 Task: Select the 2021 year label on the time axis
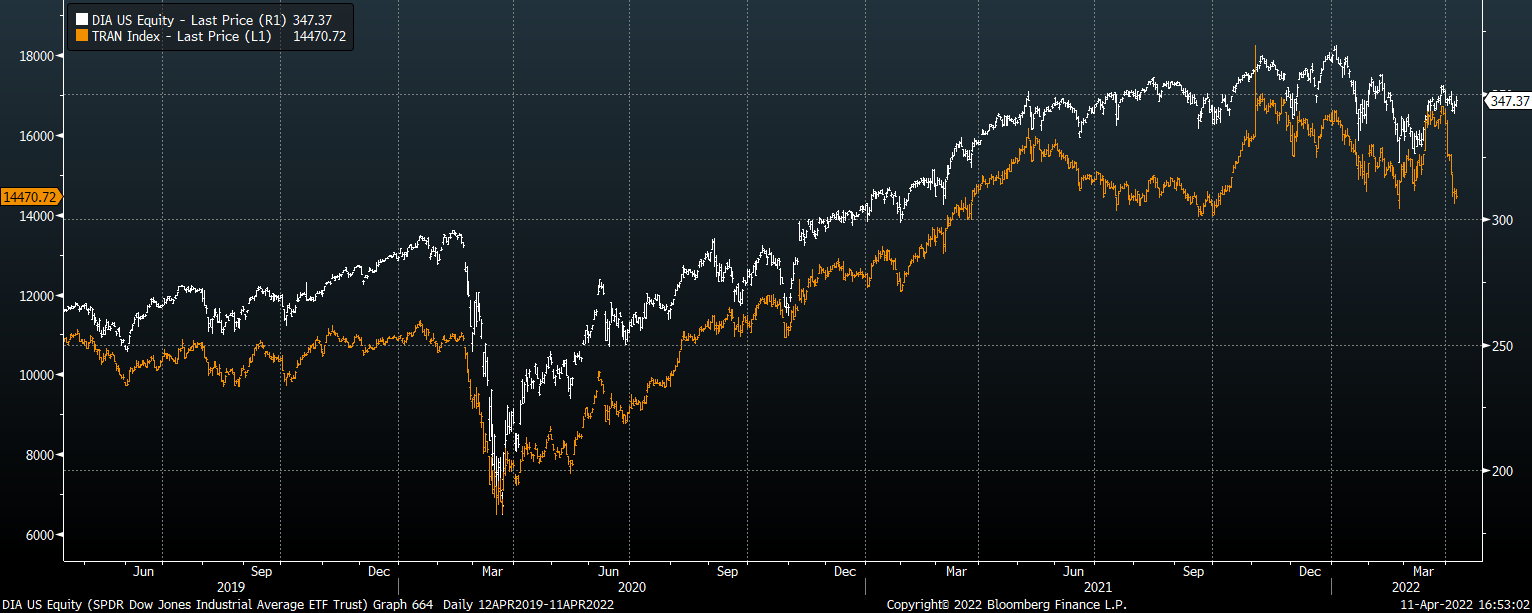pos(1098,587)
